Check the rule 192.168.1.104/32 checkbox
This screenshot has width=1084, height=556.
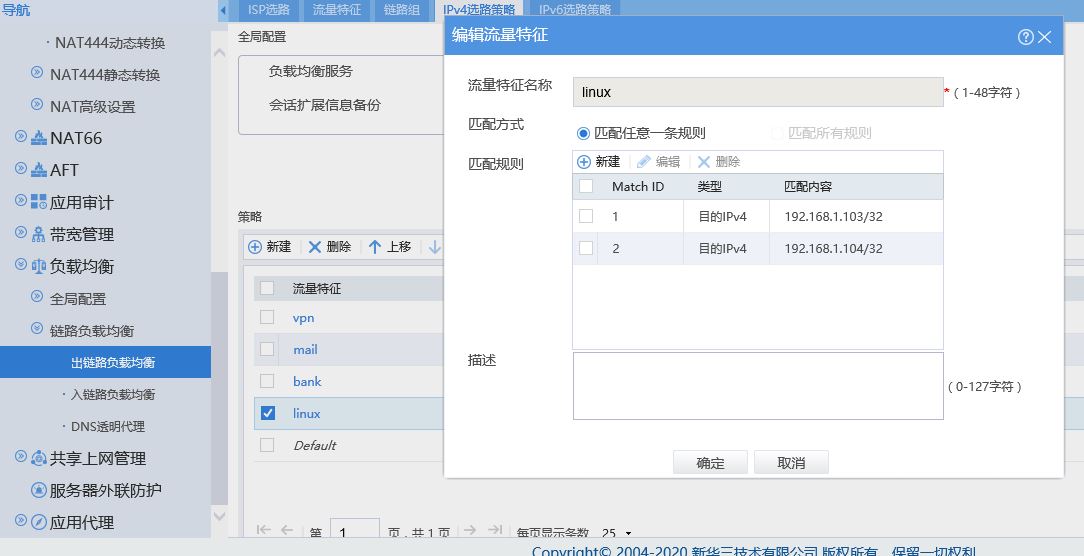tap(586, 248)
